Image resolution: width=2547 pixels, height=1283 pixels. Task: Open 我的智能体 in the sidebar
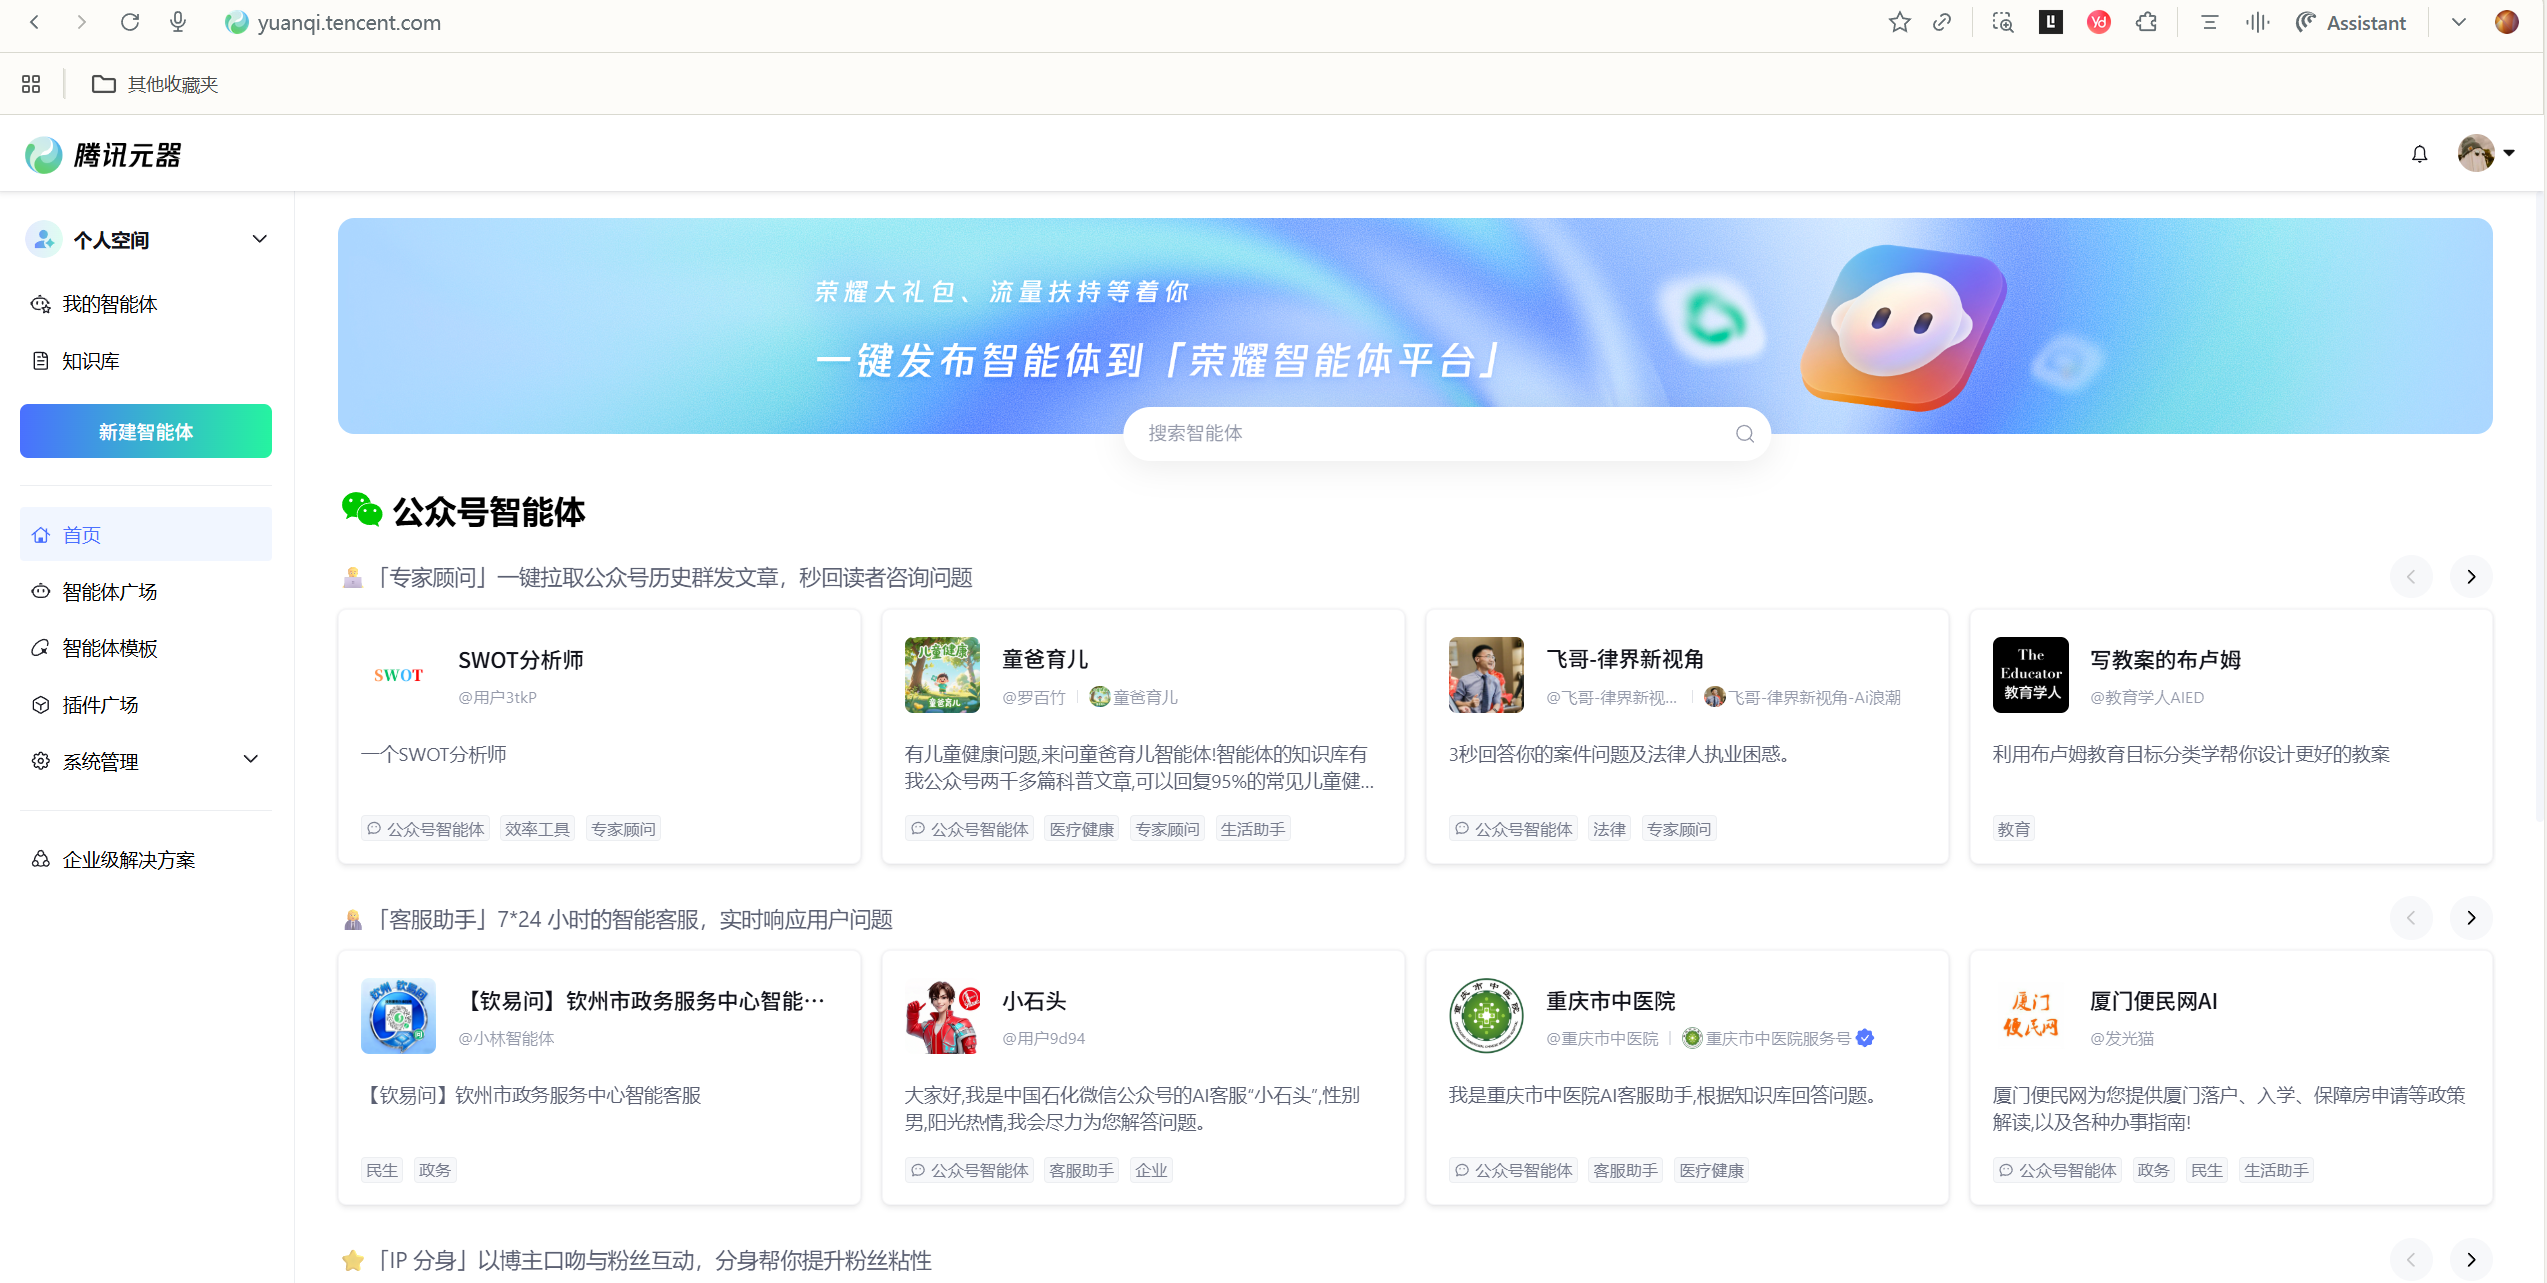click(x=109, y=303)
